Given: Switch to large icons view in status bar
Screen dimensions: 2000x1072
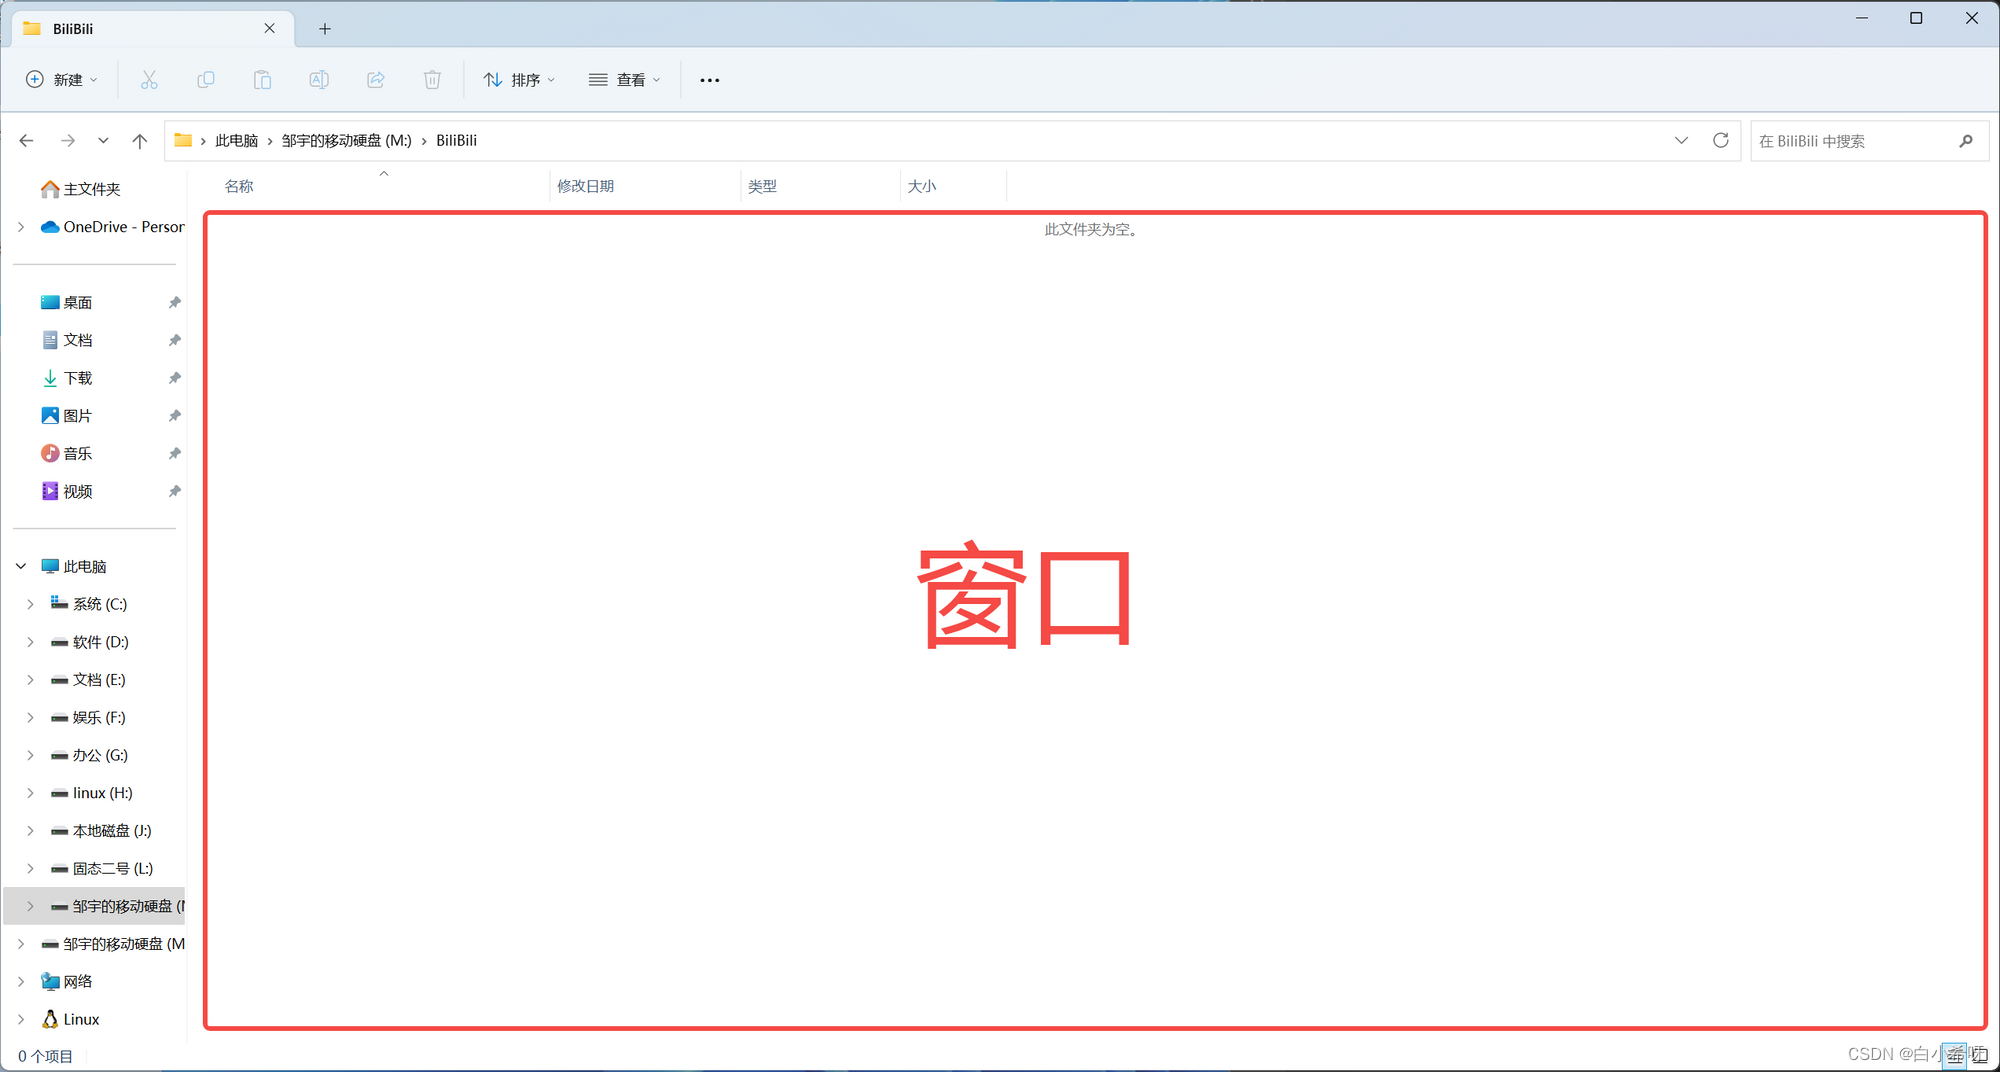Looking at the screenshot, I should click(x=1979, y=1055).
